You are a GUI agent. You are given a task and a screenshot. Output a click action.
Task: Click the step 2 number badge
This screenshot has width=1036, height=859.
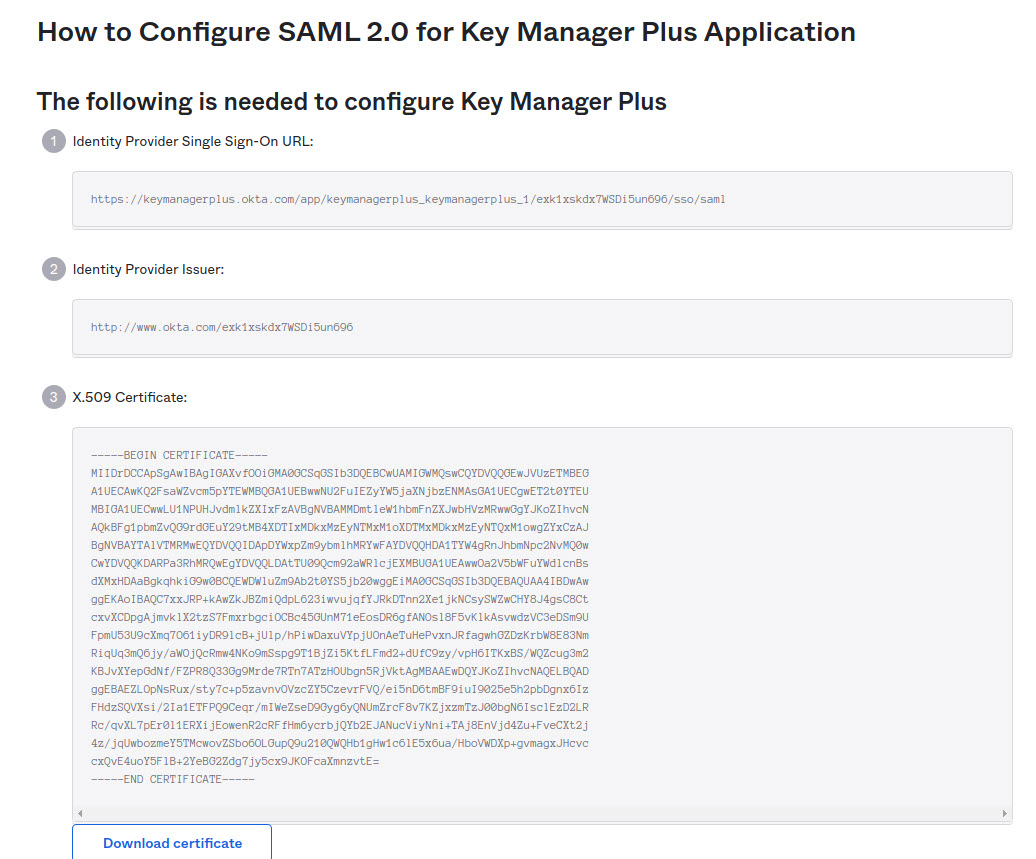[54, 269]
